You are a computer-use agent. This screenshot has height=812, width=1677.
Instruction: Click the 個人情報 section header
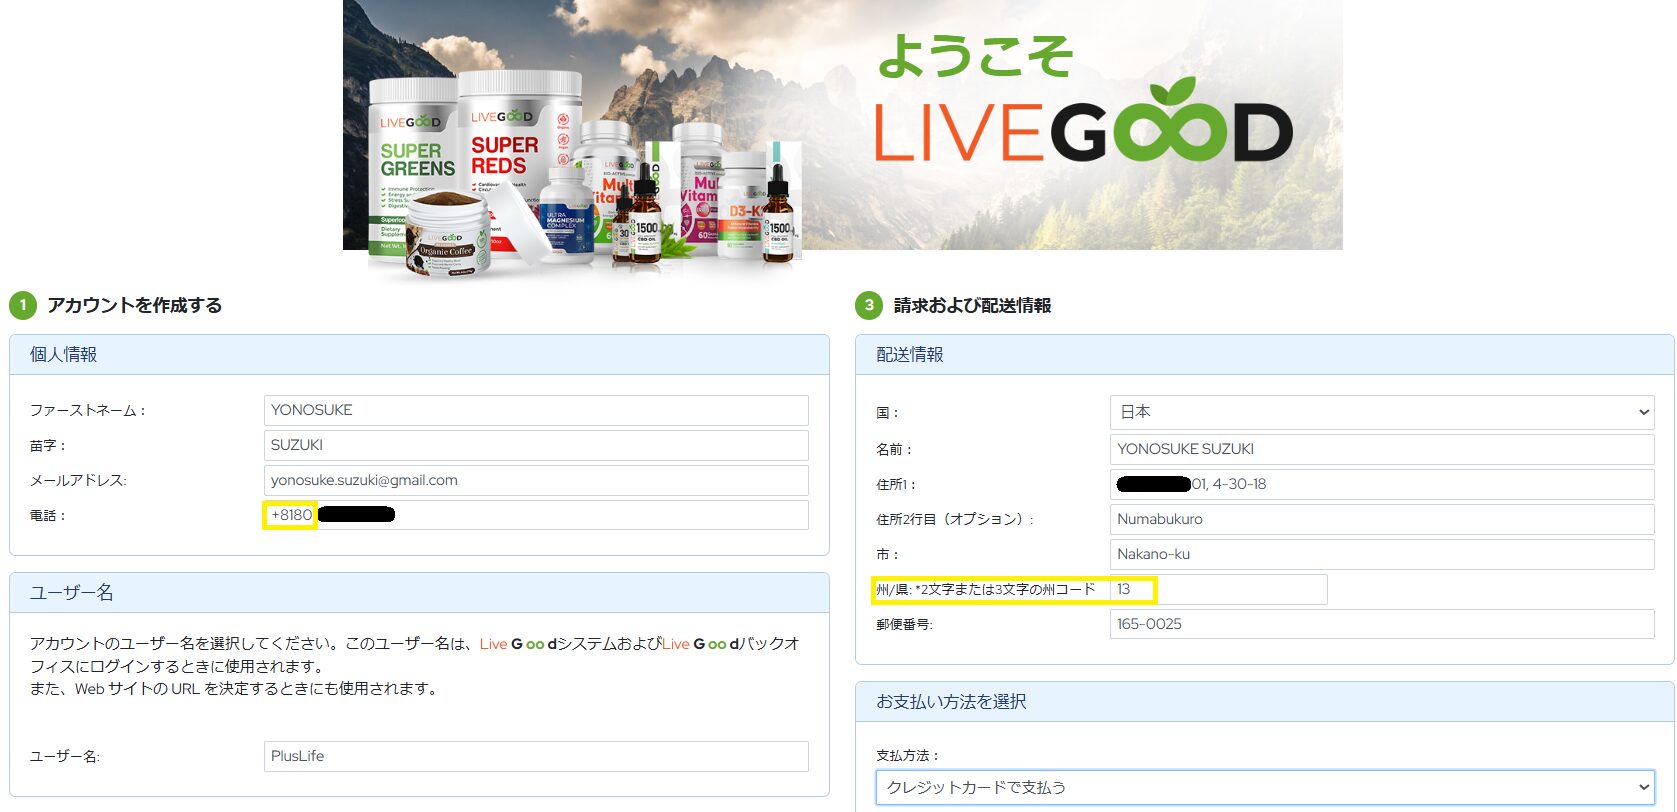pos(419,355)
